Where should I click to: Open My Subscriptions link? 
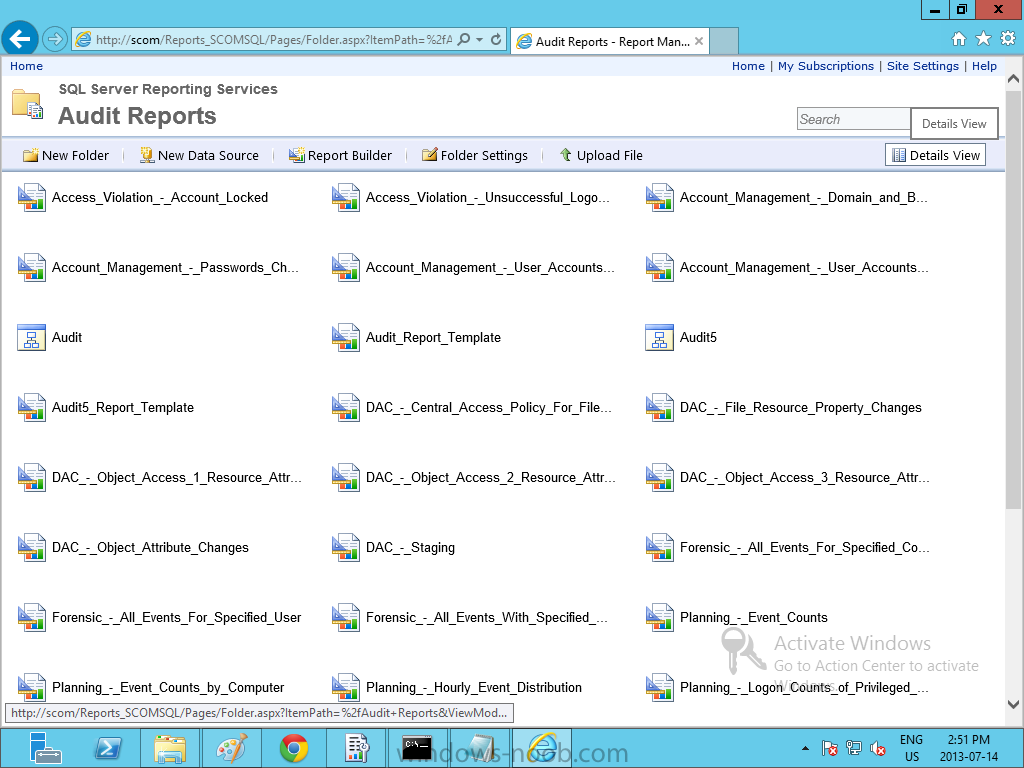825,66
